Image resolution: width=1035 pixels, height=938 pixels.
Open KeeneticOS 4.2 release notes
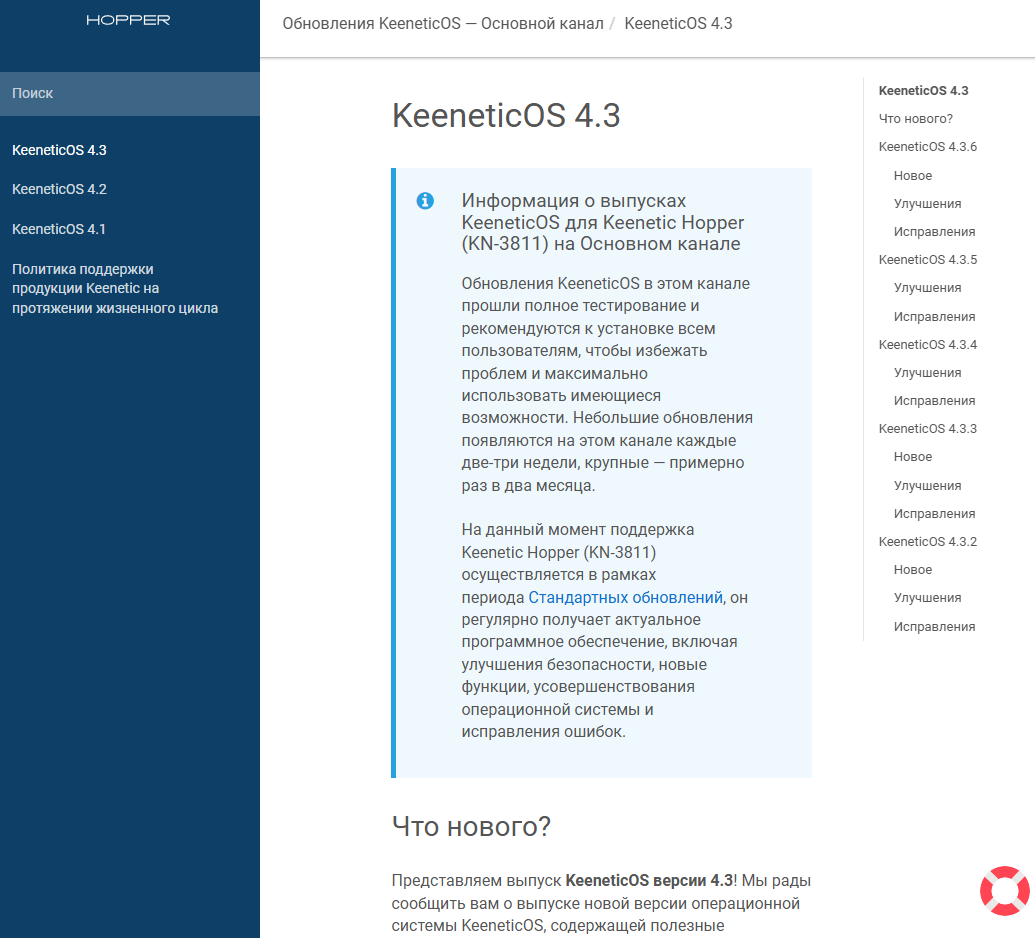59,190
